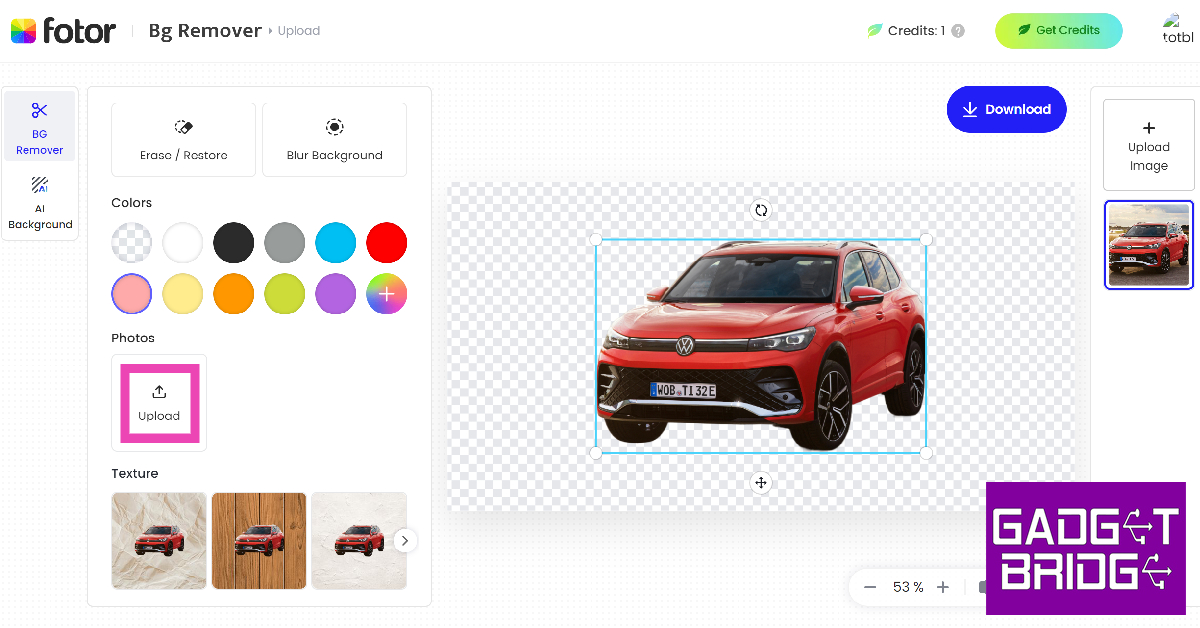Apply crumpled paper texture background

(159, 540)
